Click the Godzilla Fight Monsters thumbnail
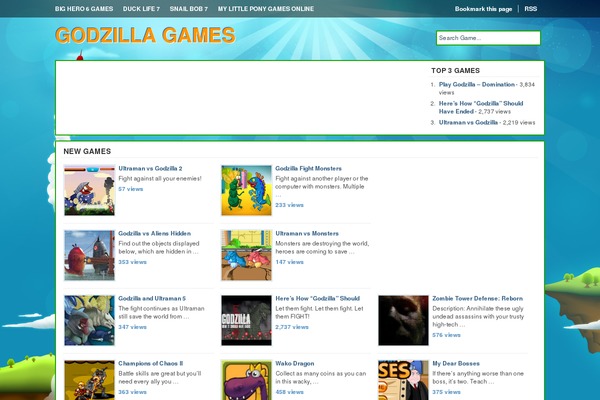The height and width of the screenshot is (400, 600). (246, 190)
